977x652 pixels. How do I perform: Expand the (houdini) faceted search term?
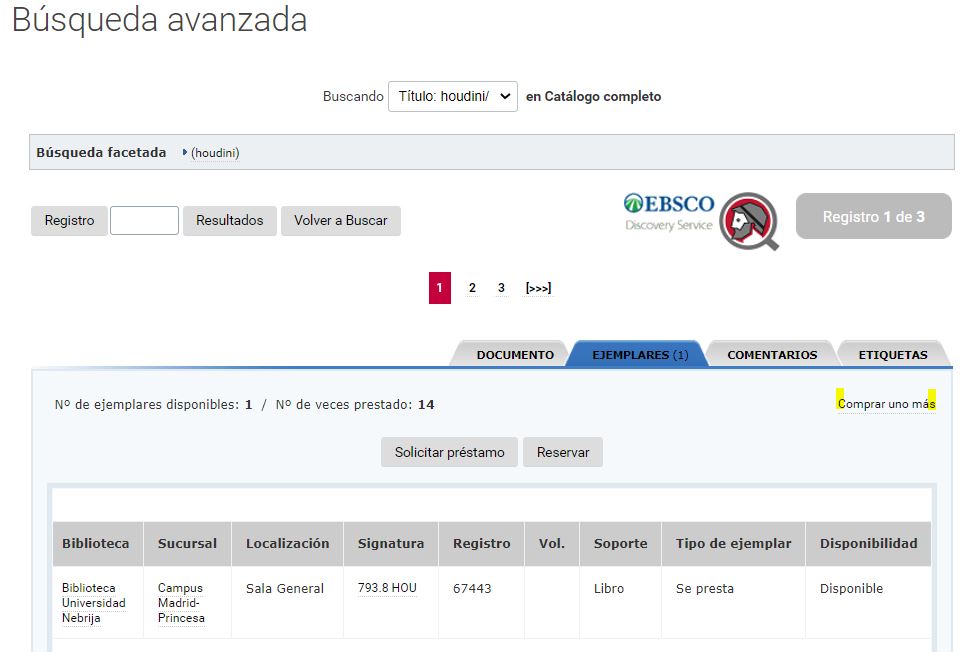click(x=214, y=153)
